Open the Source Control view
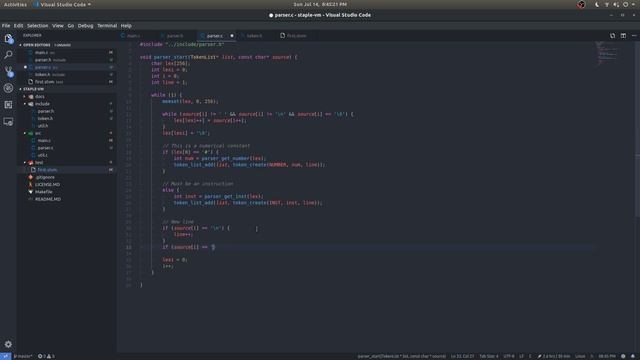The image size is (640, 360). (8, 71)
